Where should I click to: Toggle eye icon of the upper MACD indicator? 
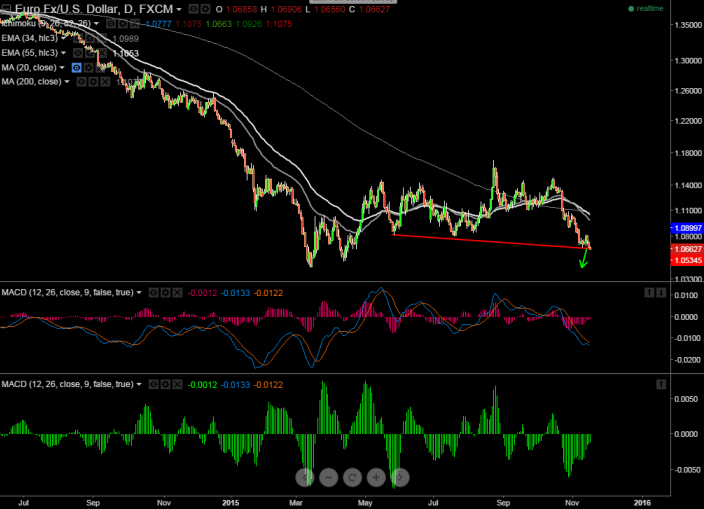click(x=154, y=293)
